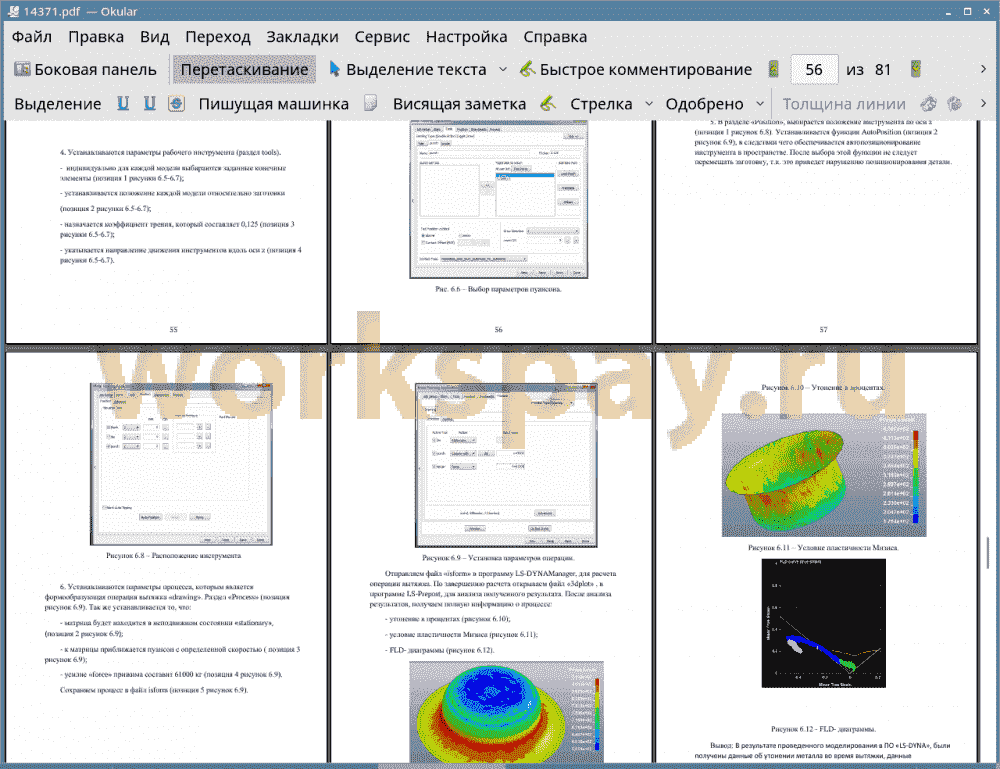Click page number 55 at page bottom
The height and width of the screenshot is (769, 1000).
pyautogui.click(x=173, y=330)
